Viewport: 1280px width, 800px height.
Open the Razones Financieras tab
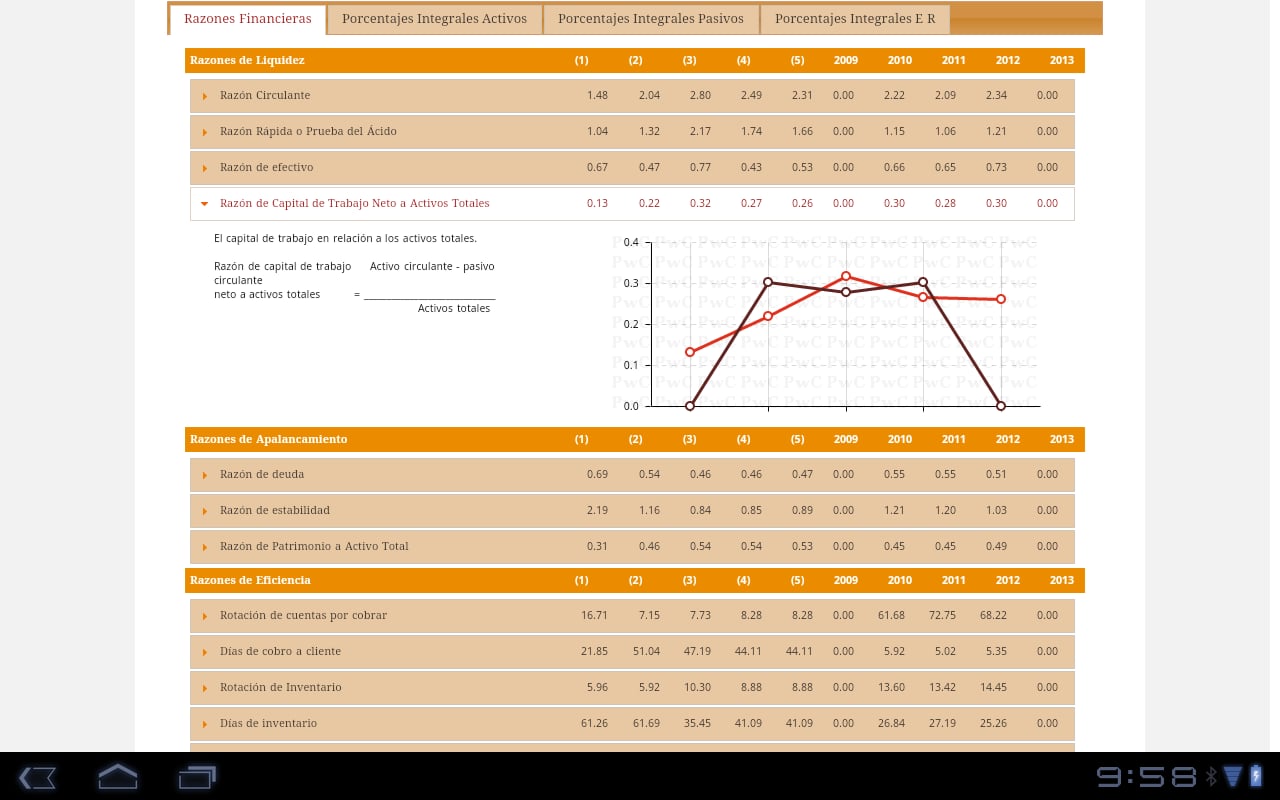click(247, 19)
